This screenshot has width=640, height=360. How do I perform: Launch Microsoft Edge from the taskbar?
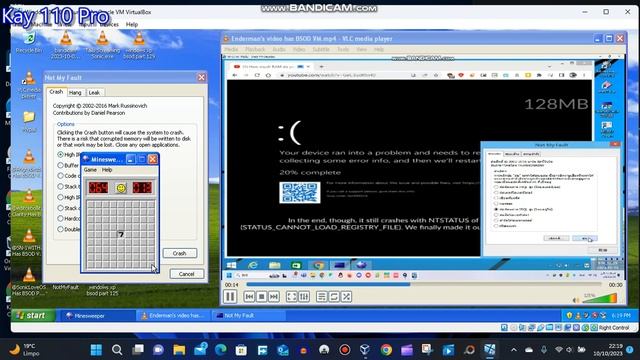[221, 350]
